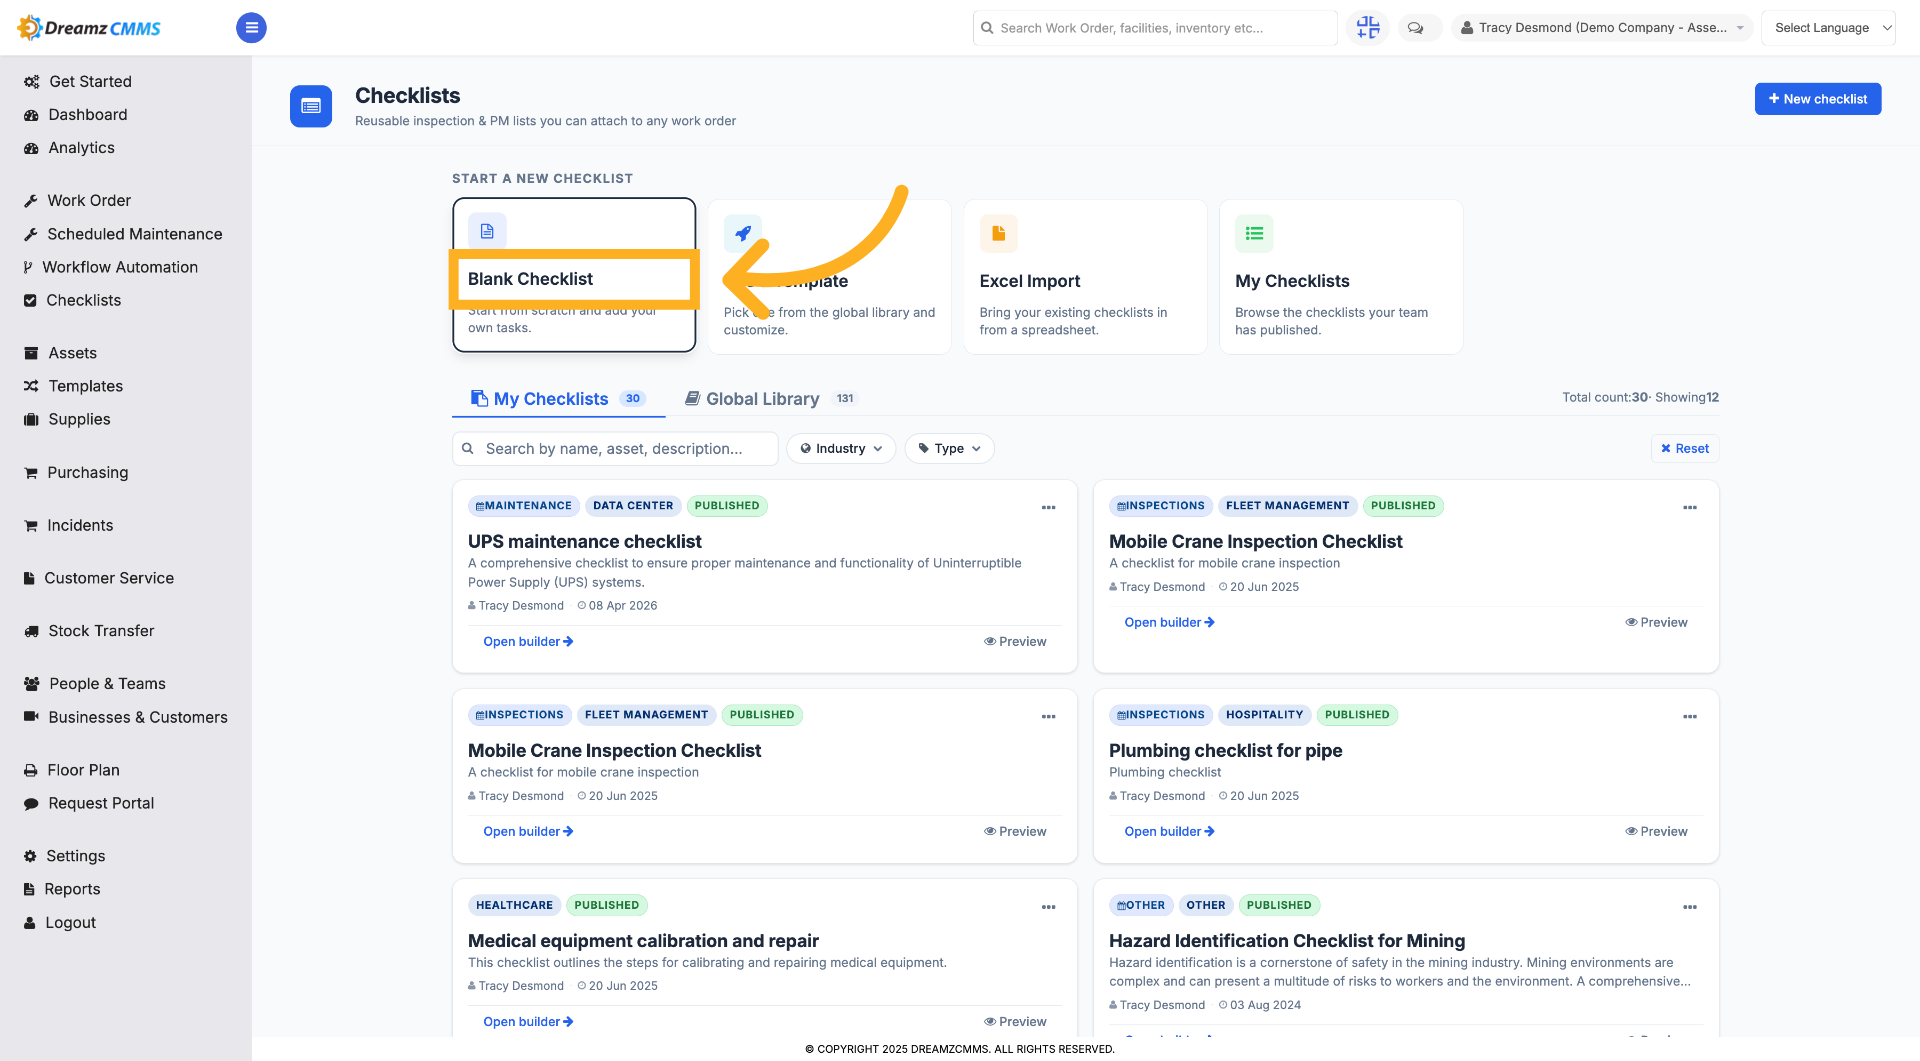
Task: Click the blue hamburger sidebar toggle icon
Action: click(x=251, y=28)
